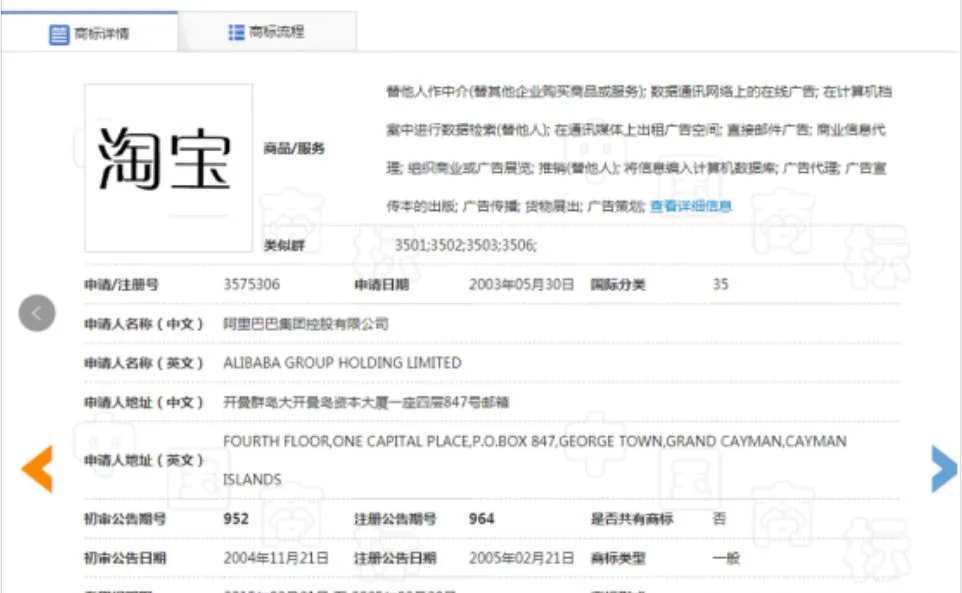Click the 申请/注册号 label
The image size is (962, 593).
point(121,285)
